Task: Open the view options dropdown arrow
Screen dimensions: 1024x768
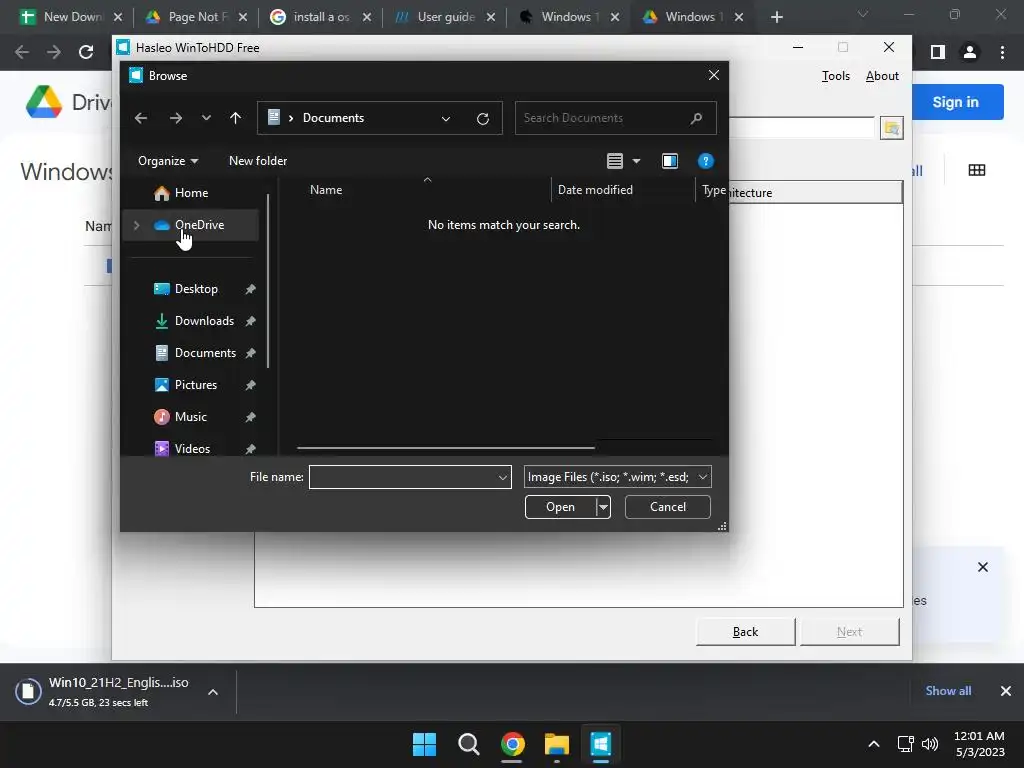Action: pos(637,161)
